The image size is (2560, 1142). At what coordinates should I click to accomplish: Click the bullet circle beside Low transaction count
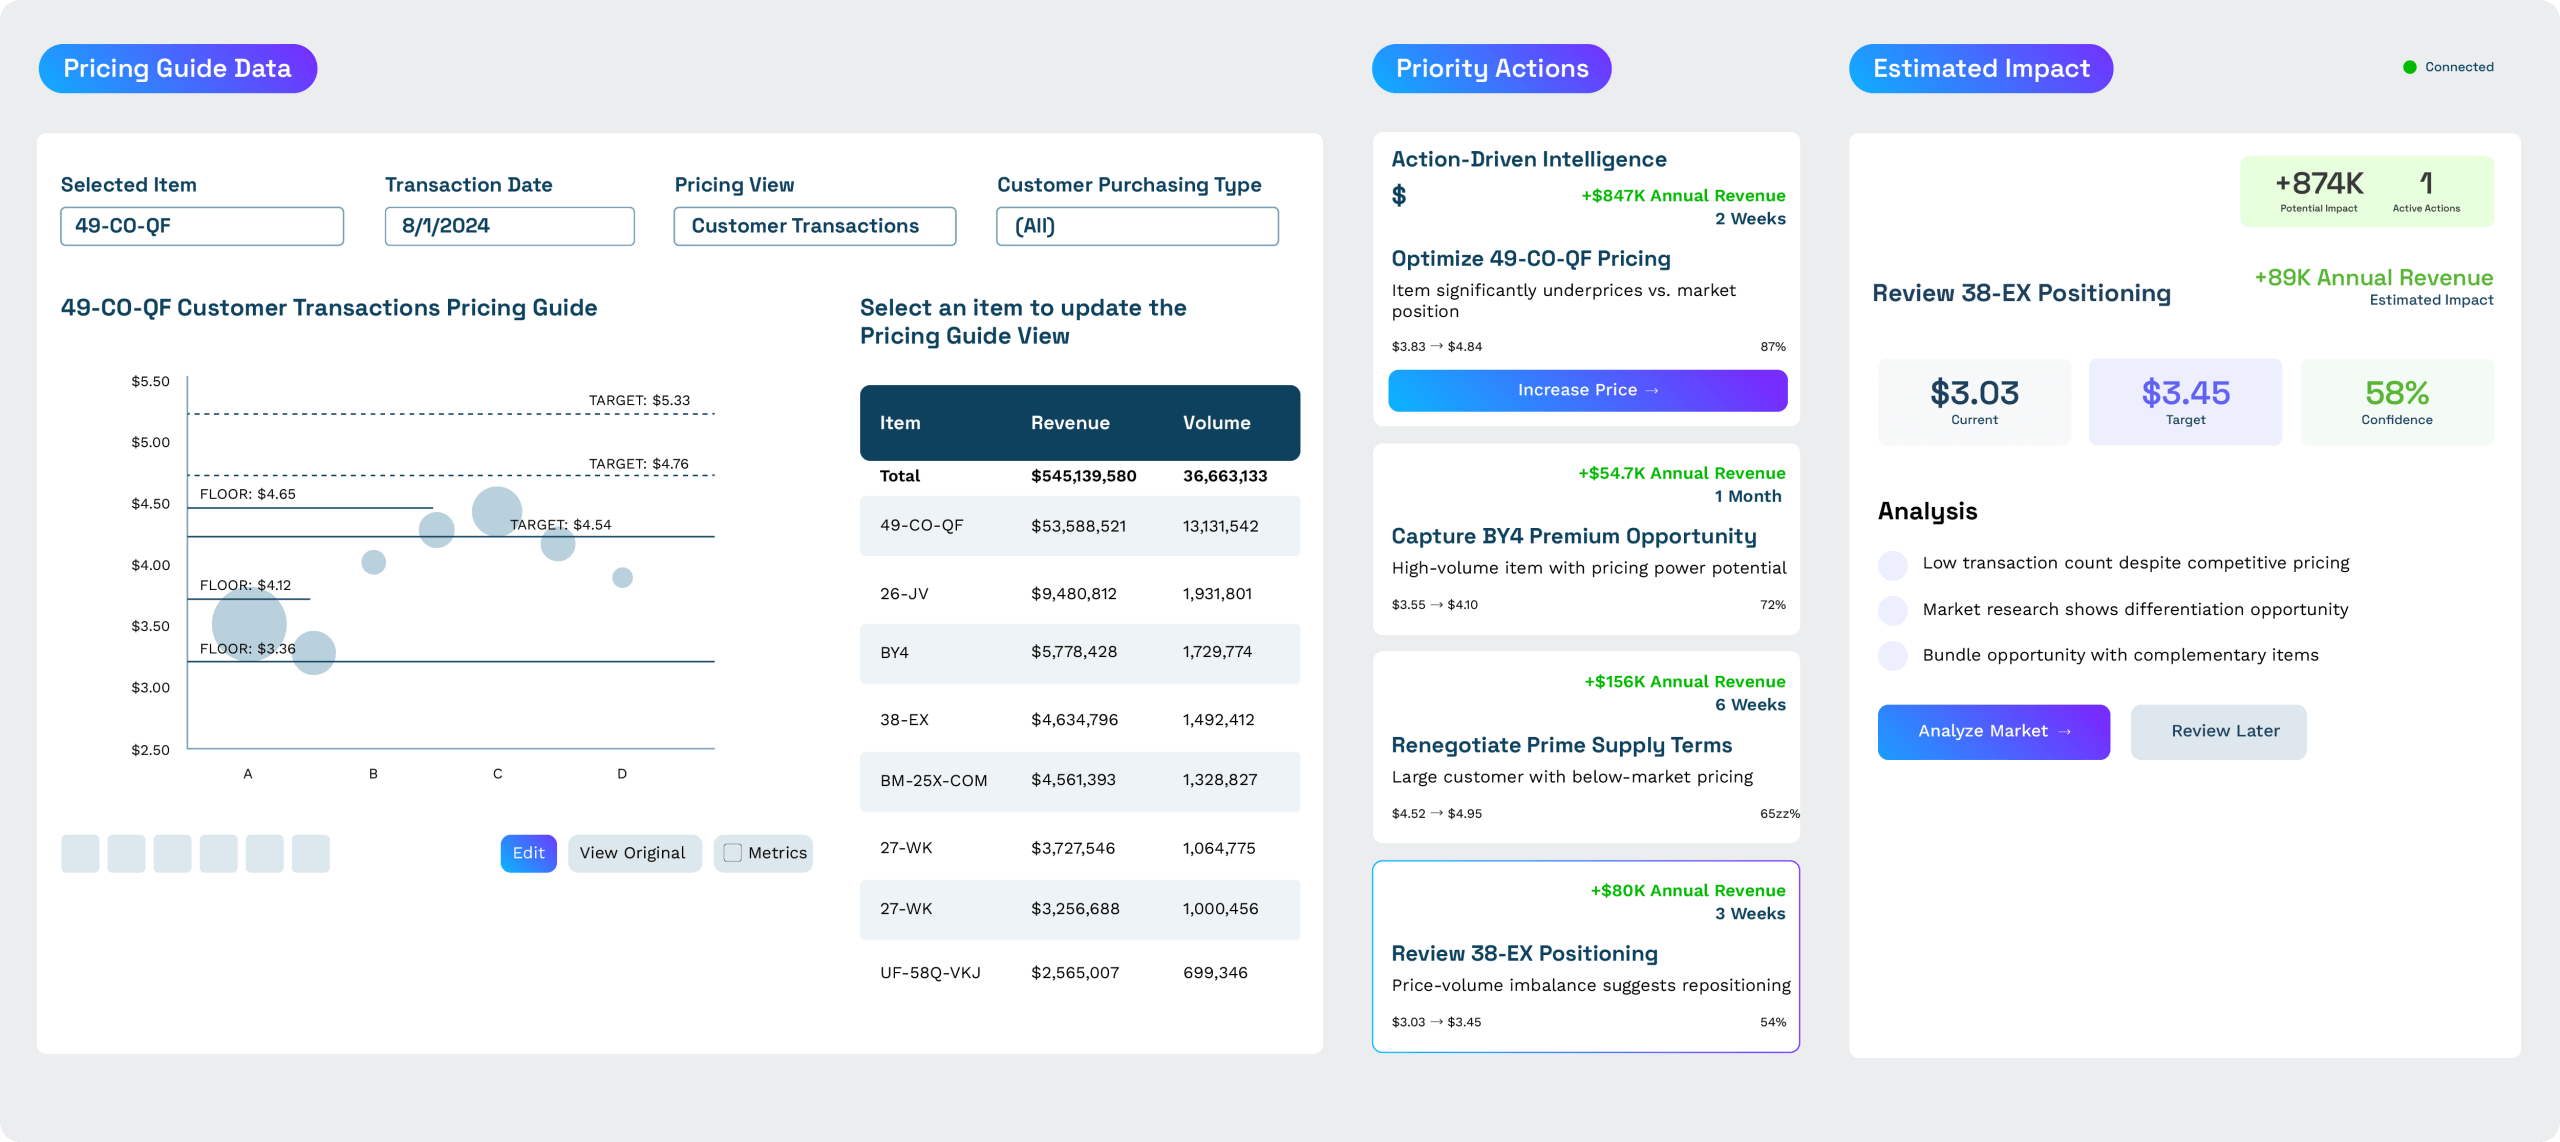(1893, 564)
